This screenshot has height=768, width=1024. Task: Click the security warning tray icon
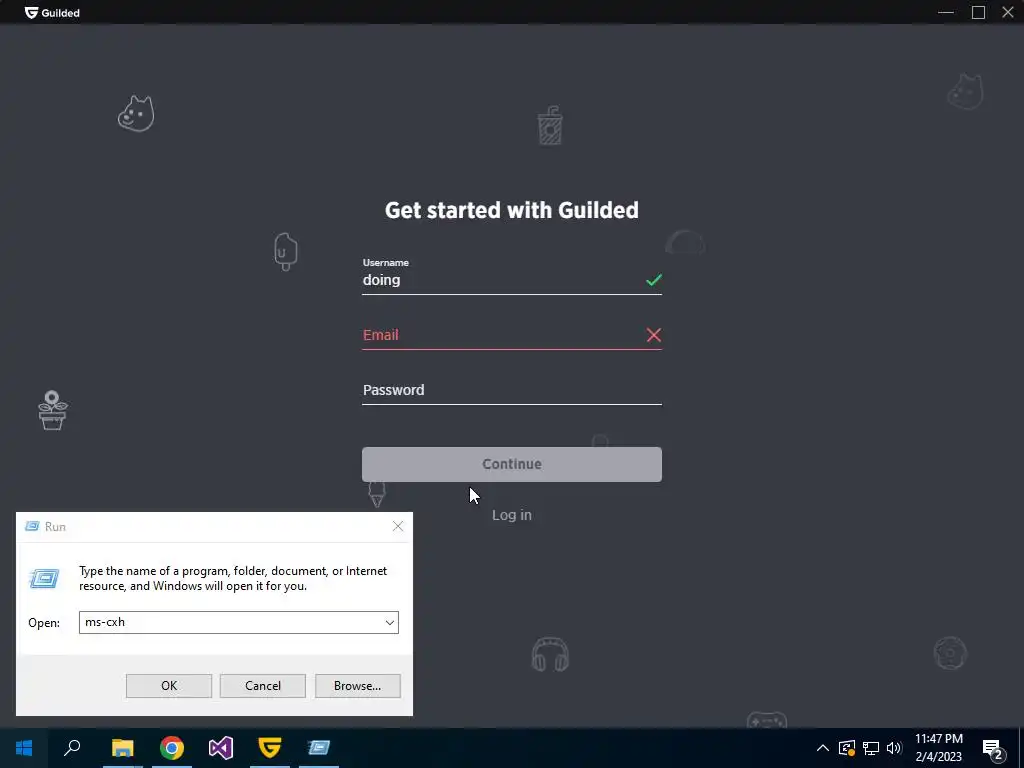click(x=847, y=748)
